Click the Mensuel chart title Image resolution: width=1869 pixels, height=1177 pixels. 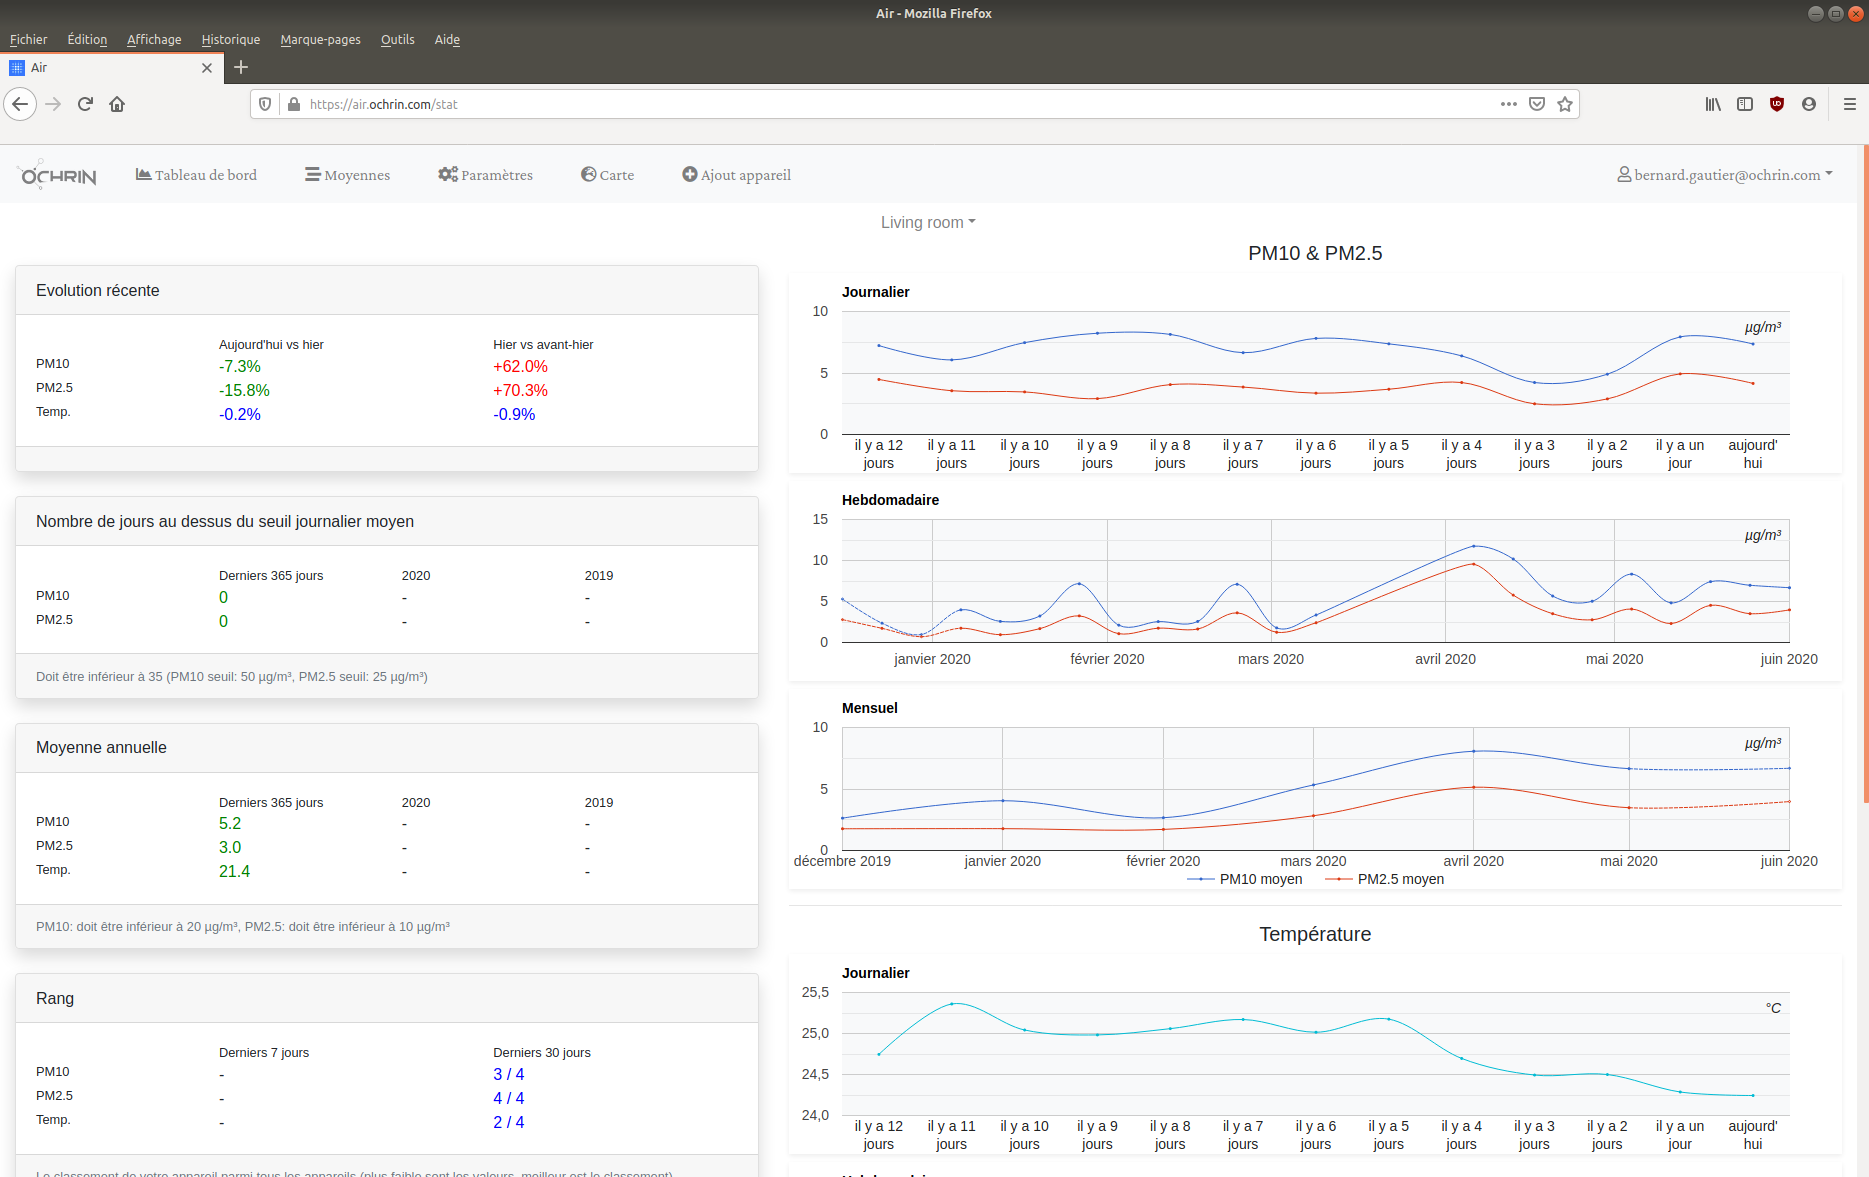click(x=870, y=708)
